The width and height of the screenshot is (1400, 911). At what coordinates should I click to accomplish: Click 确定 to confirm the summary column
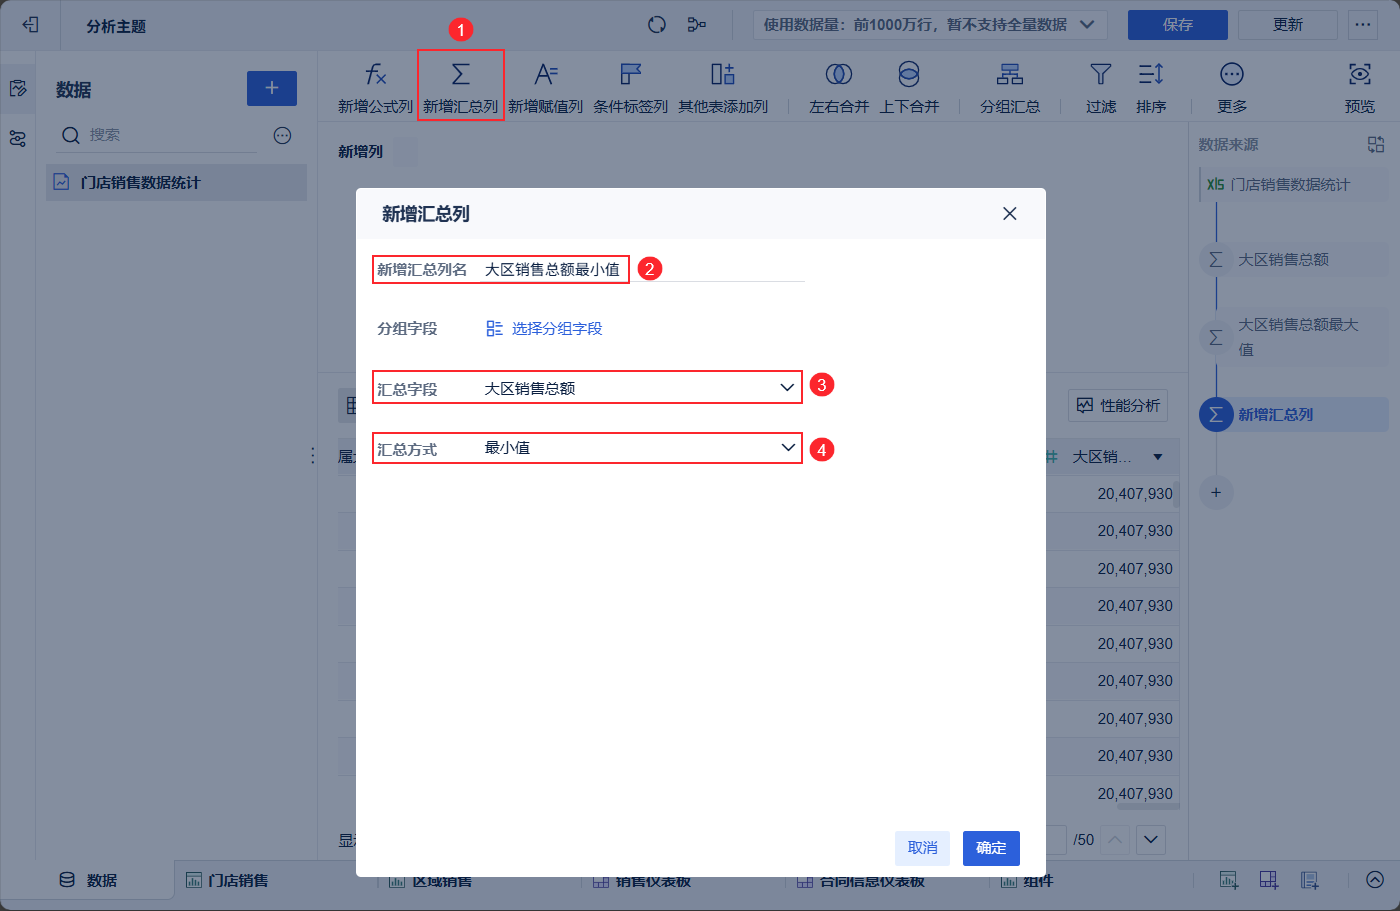click(991, 848)
